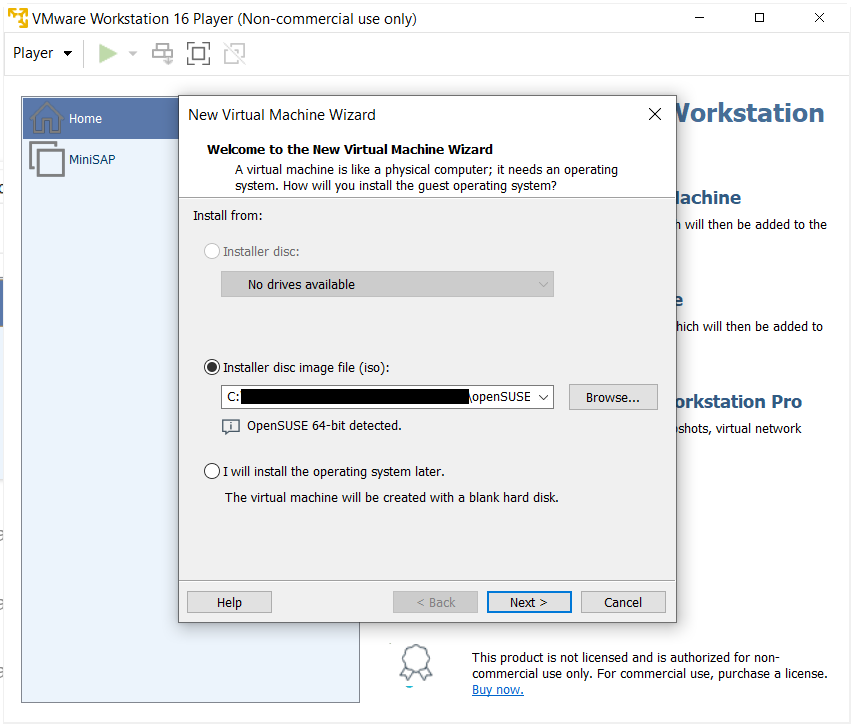Expand the ISO path dropdown arrow
This screenshot has width=857, height=725.
coord(543,397)
